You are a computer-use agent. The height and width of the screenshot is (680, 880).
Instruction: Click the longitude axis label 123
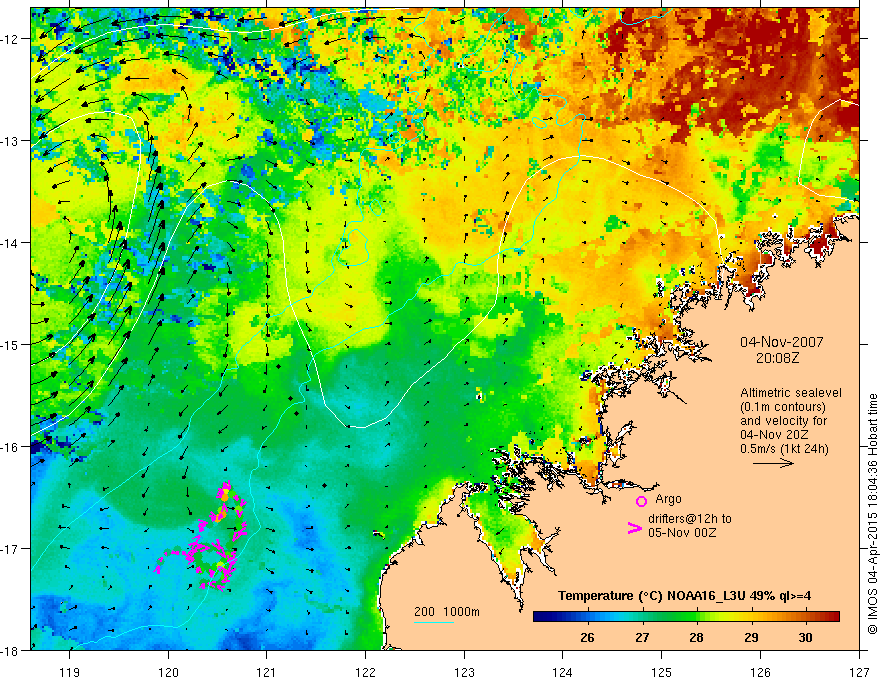click(464, 672)
